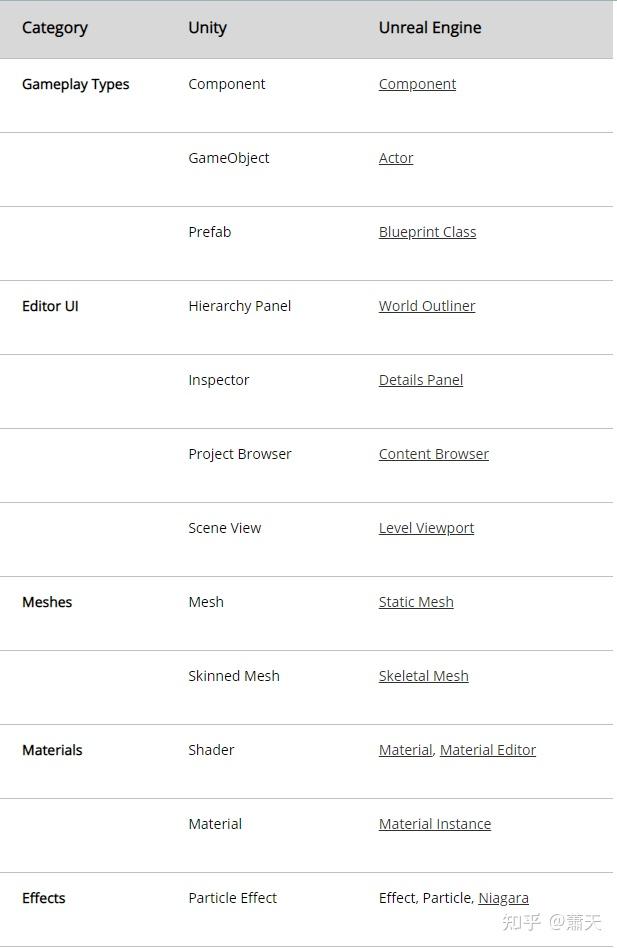Click the Unreal Engine column header
Screen dimensions: 617x948
[x=430, y=28]
